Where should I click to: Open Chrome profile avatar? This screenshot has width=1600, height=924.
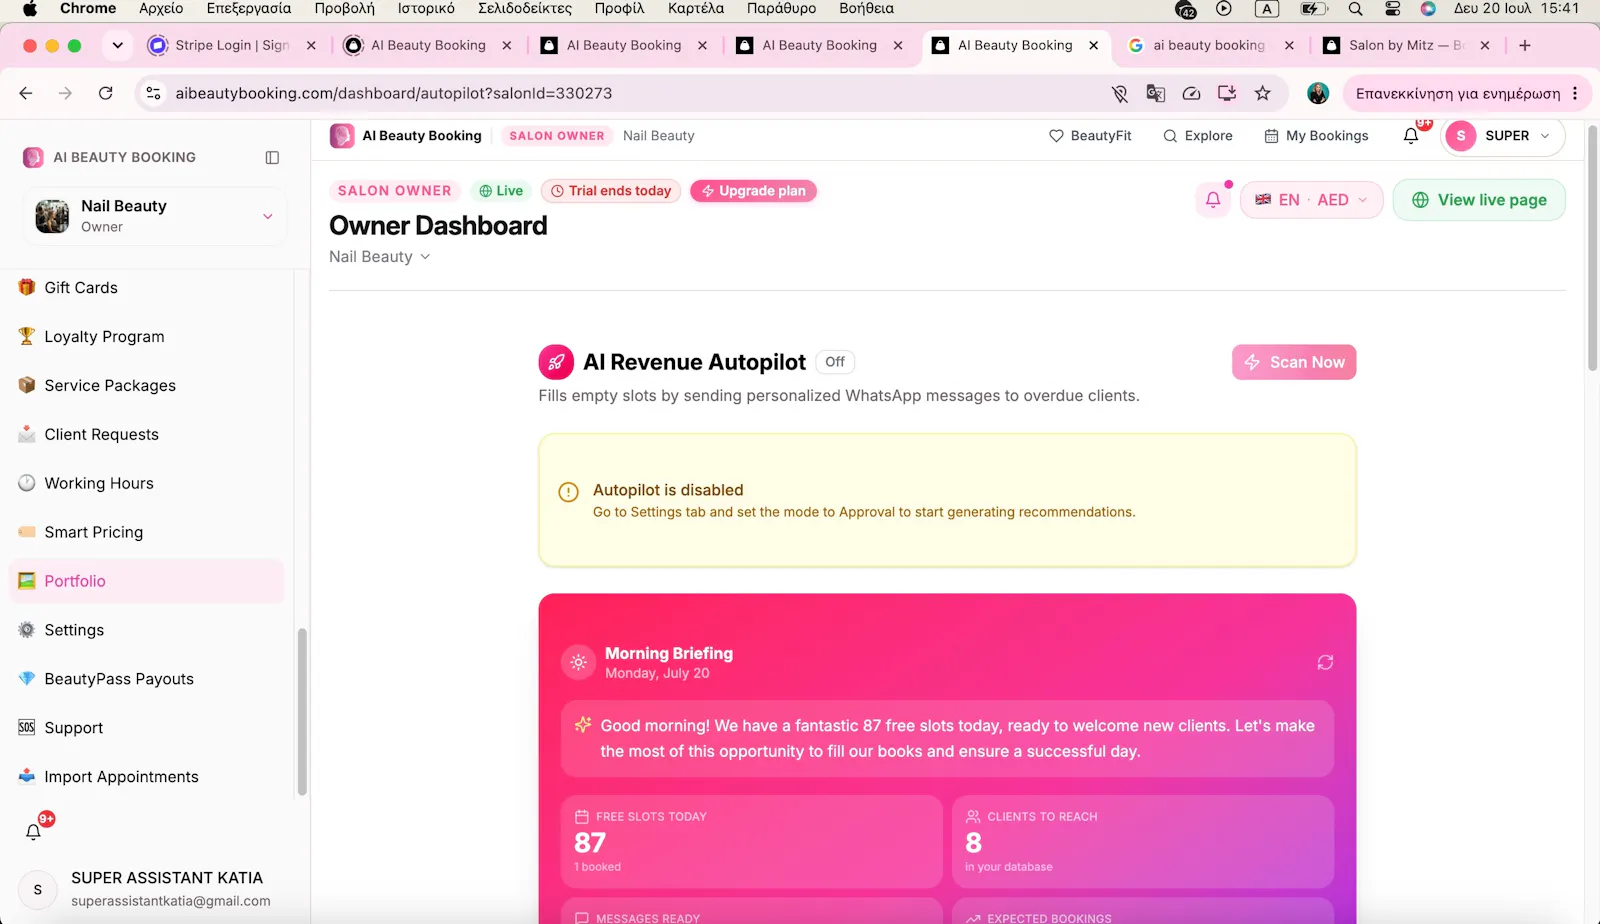point(1318,93)
